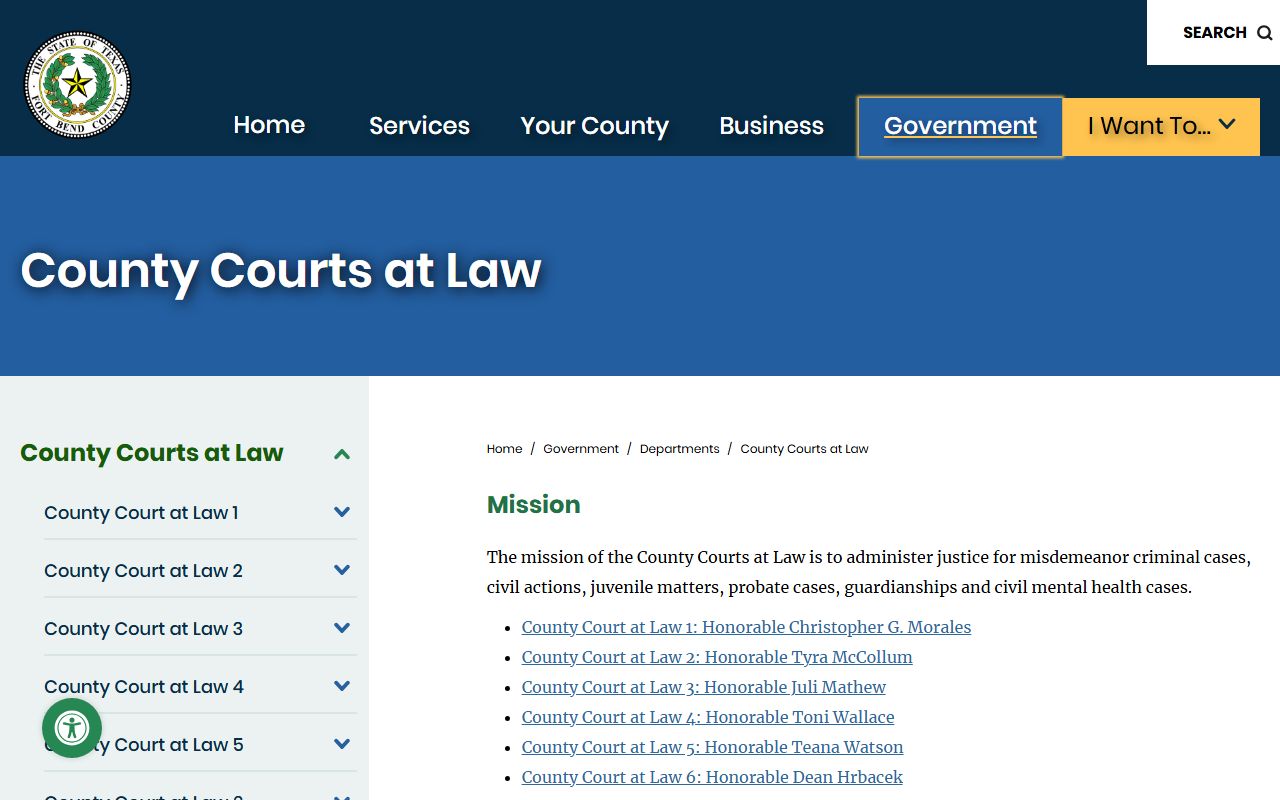Go to Home in the breadcrumb
This screenshot has height=800, width=1280.
(x=504, y=449)
